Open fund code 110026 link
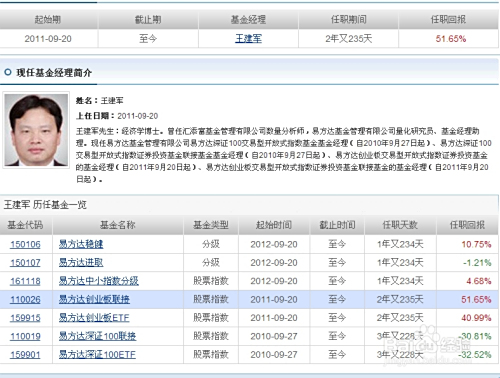 click(x=25, y=299)
